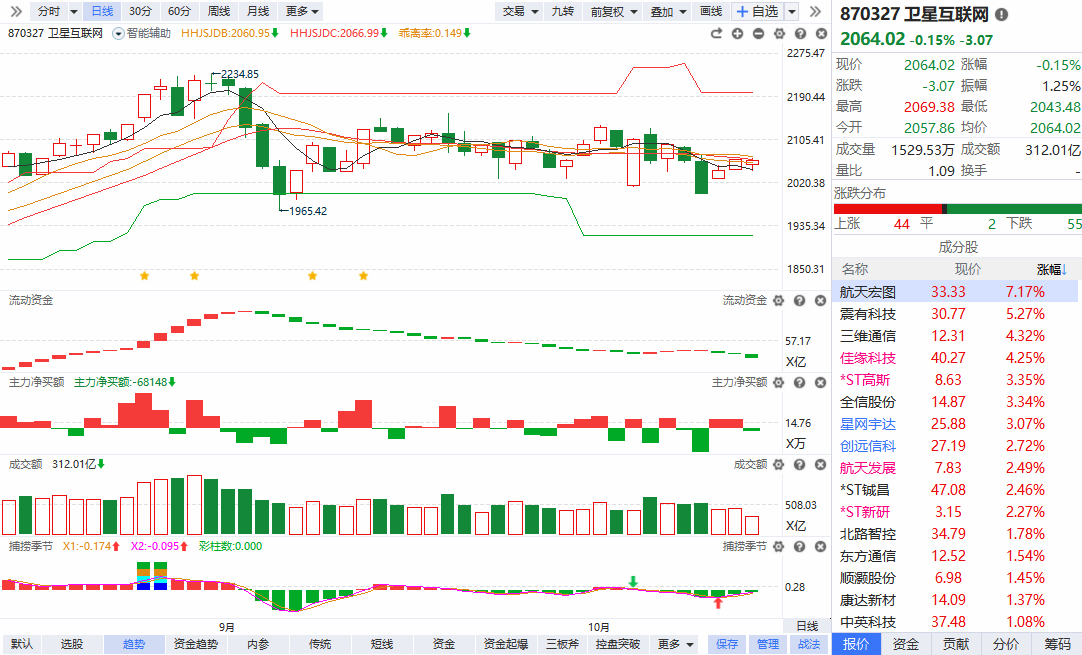The width and height of the screenshot is (1082, 655).
Task: Open settings gear for 捕捞季节 indicator
Action: tap(780, 546)
